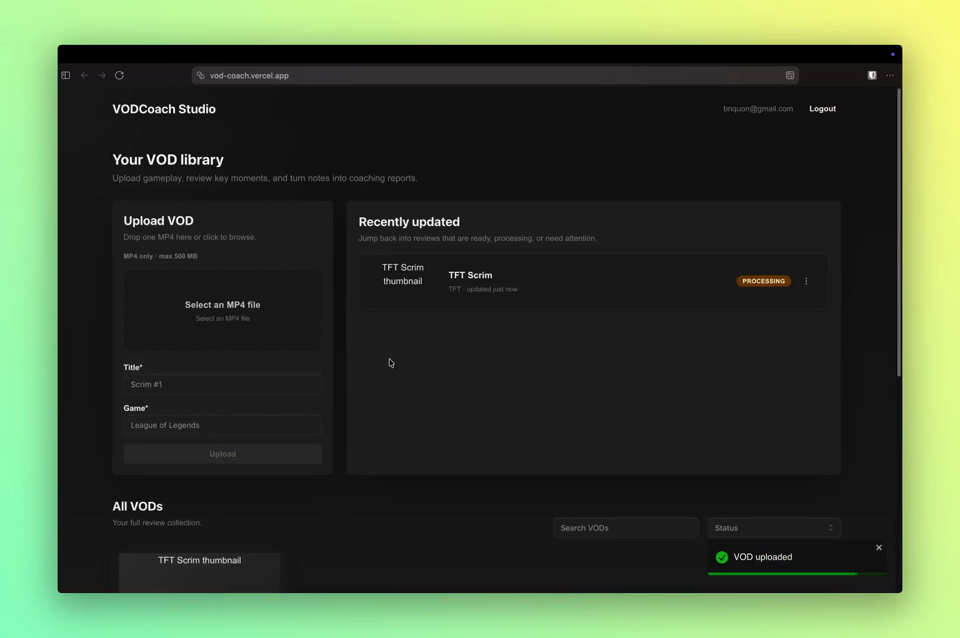Reload the page with the refresh icon
Viewport: 960px width, 638px height.
click(119, 75)
